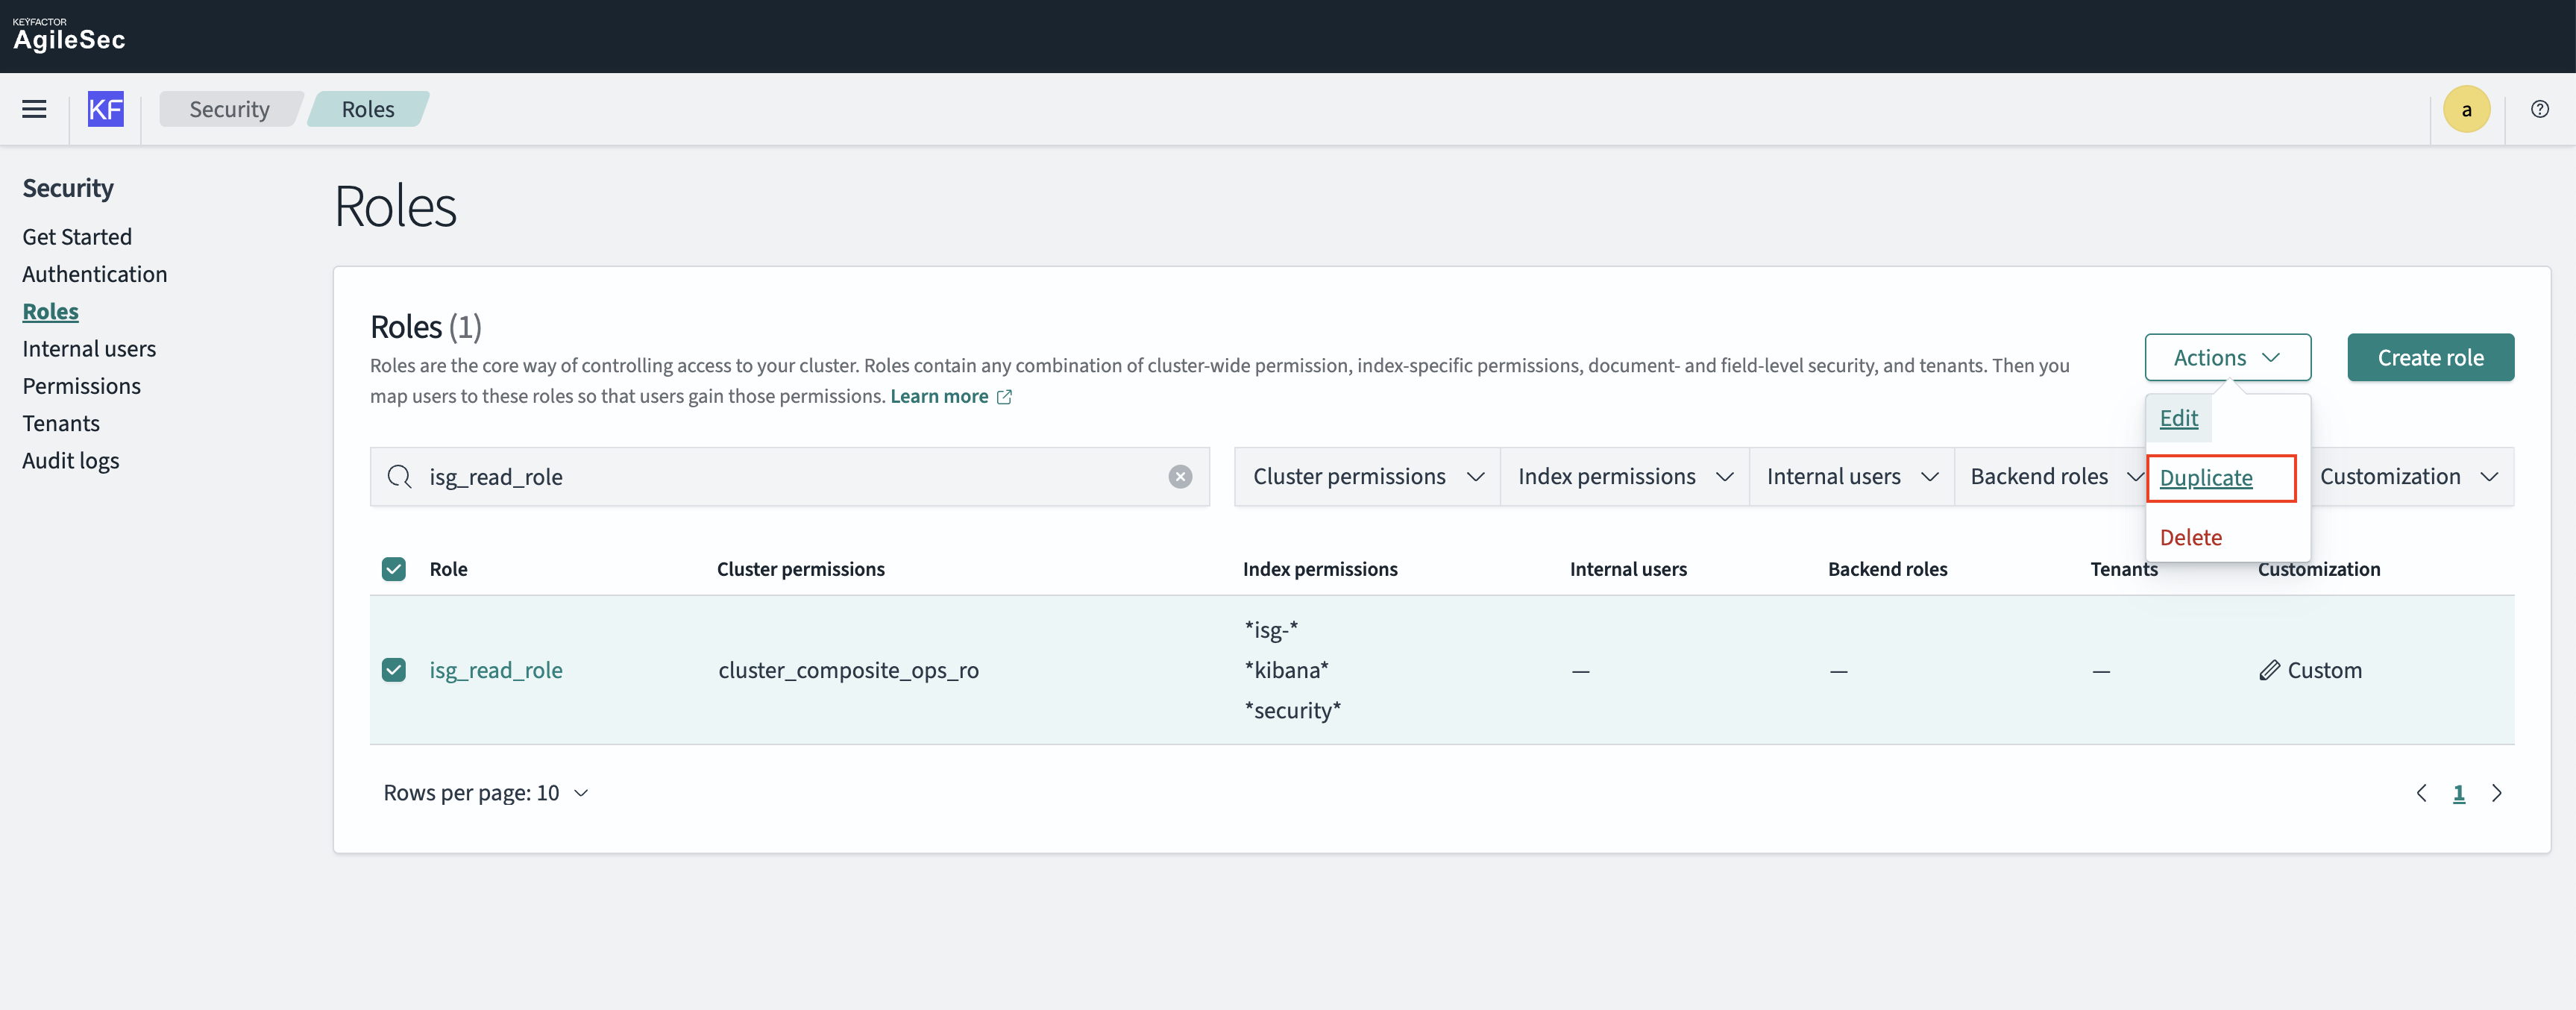Clear the role search field
Viewport: 2576px width, 1010px height.
click(x=1180, y=477)
